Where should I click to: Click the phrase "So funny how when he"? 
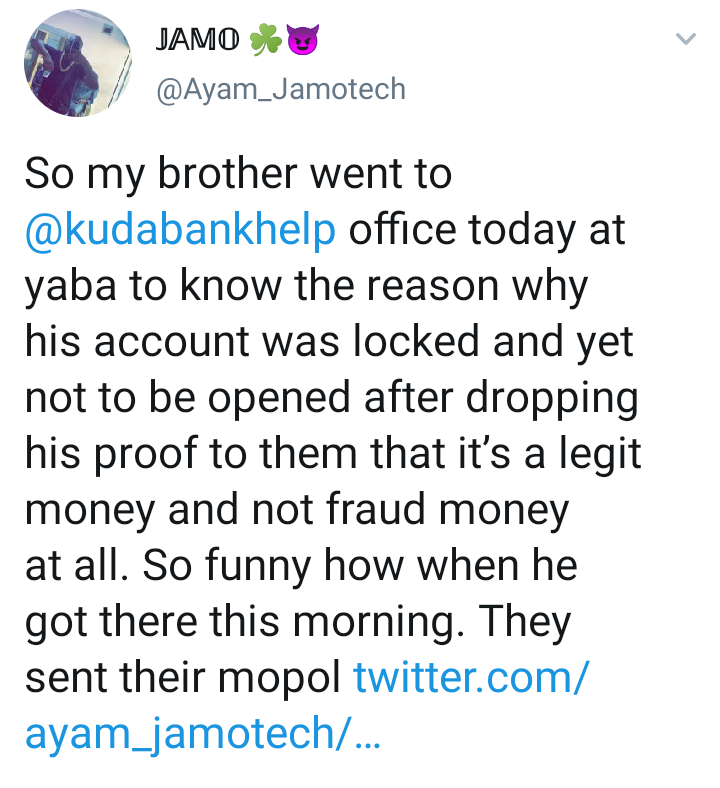(362, 567)
